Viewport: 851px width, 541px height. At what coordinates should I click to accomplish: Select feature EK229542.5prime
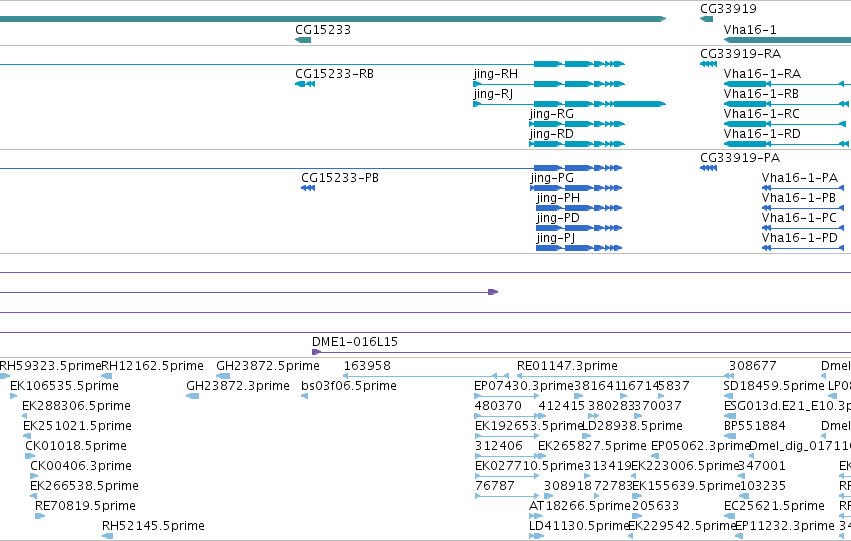click(x=682, y=526)
